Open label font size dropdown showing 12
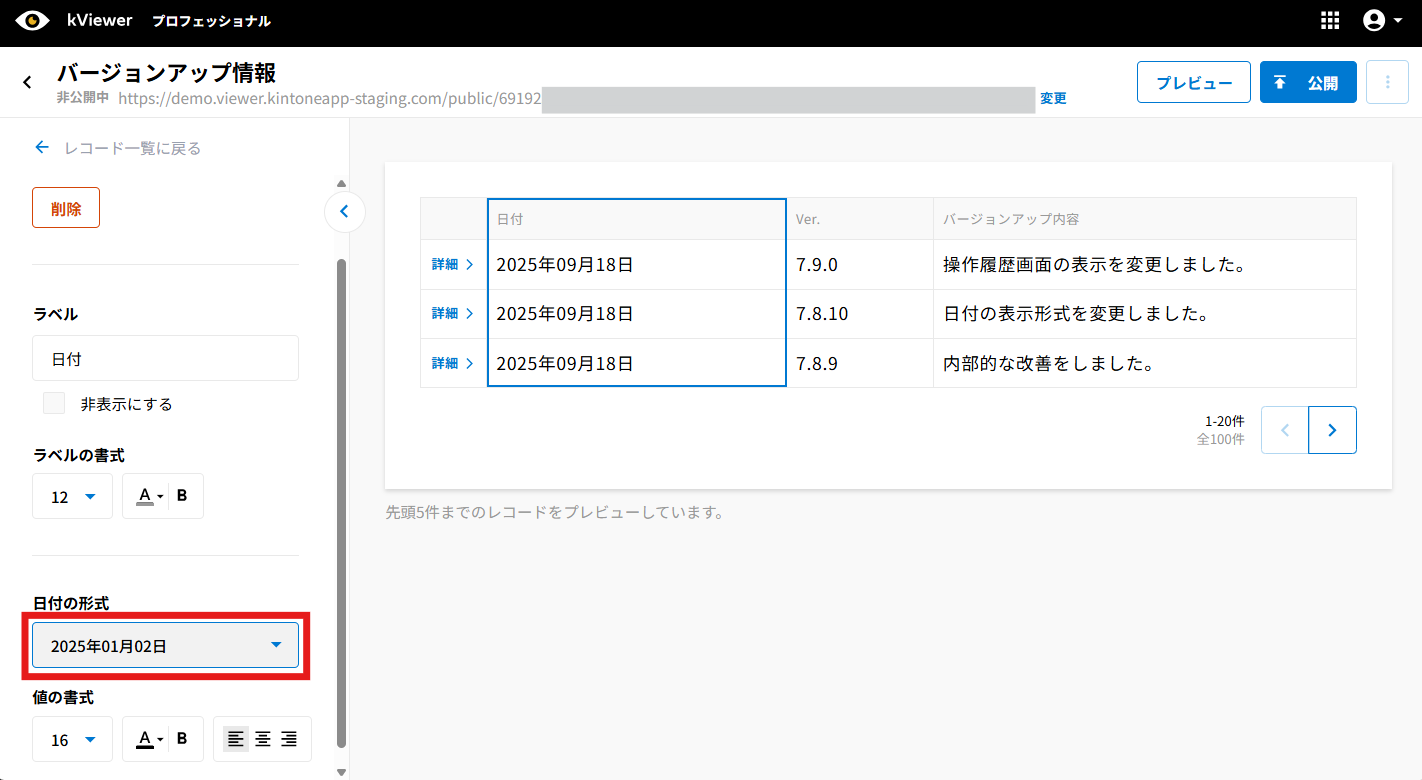1422x780 pixels. coord(72,496)
